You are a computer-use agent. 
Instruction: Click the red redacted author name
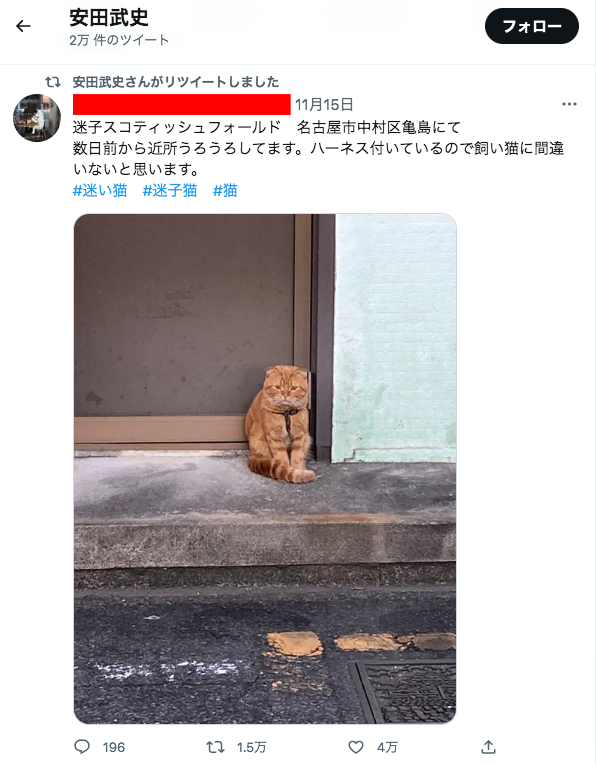point(181,104)
